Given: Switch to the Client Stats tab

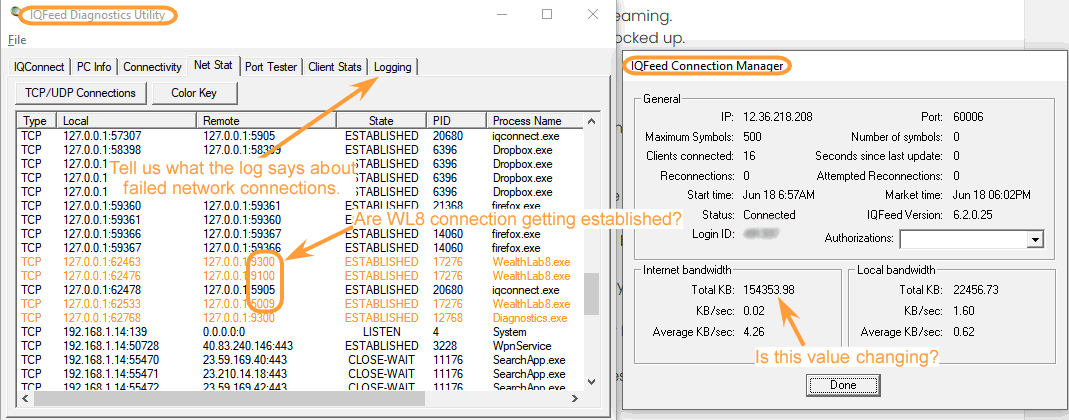Looking at the screenshot, I should click(x=335, y=67).
